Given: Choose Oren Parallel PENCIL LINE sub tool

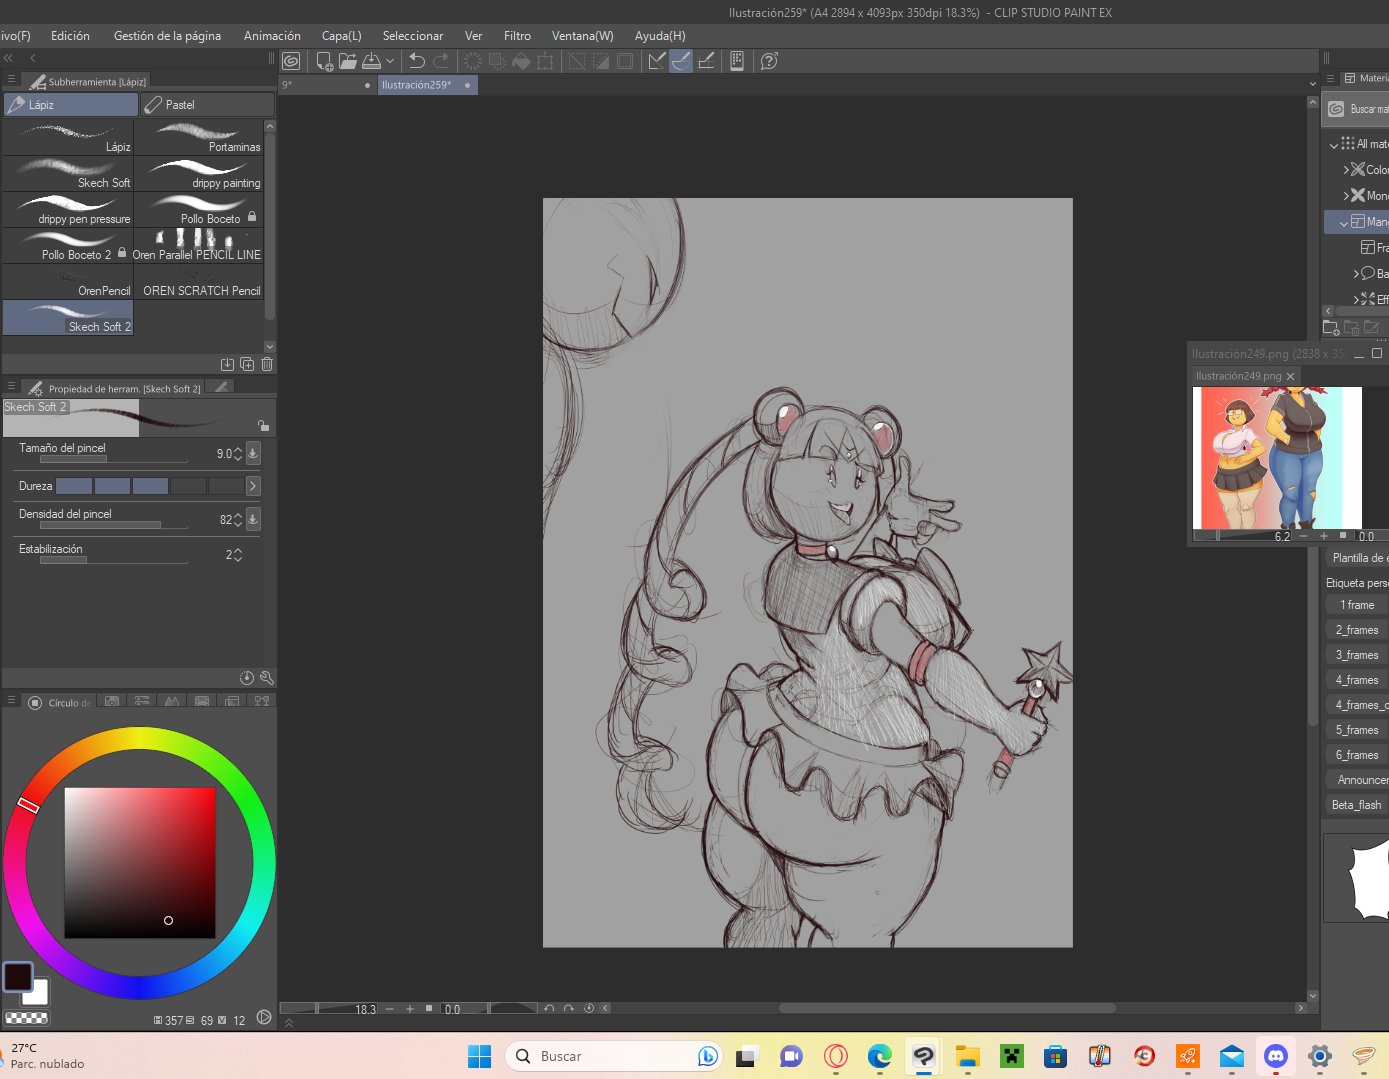Looking at the screenshot, I should pos(198,246).
